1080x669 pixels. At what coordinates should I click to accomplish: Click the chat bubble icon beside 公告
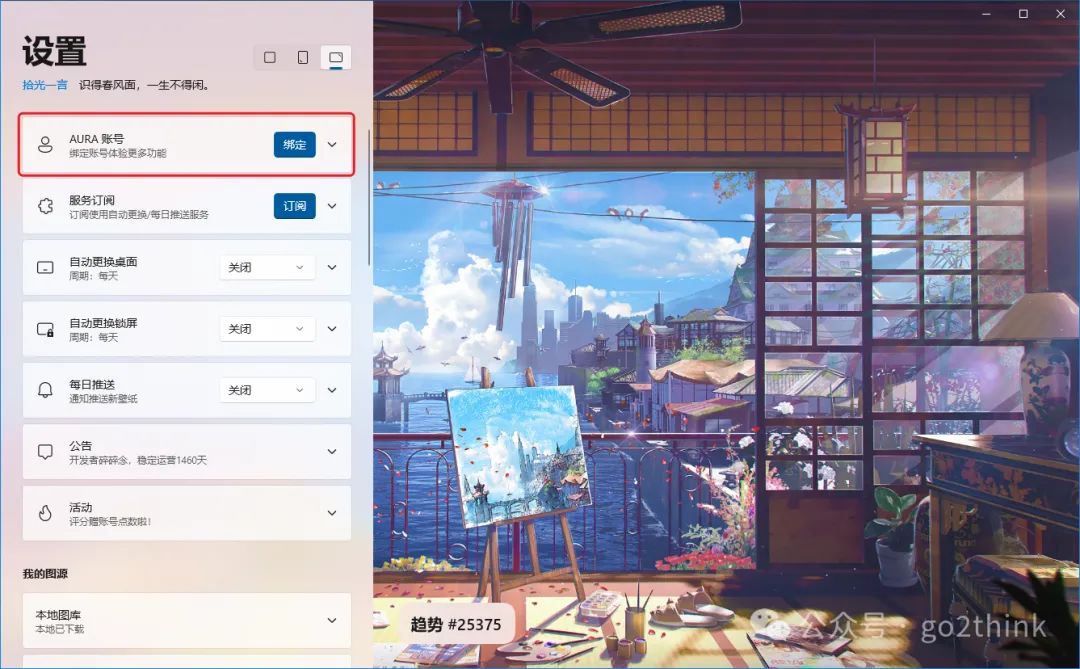pos(45,452)
